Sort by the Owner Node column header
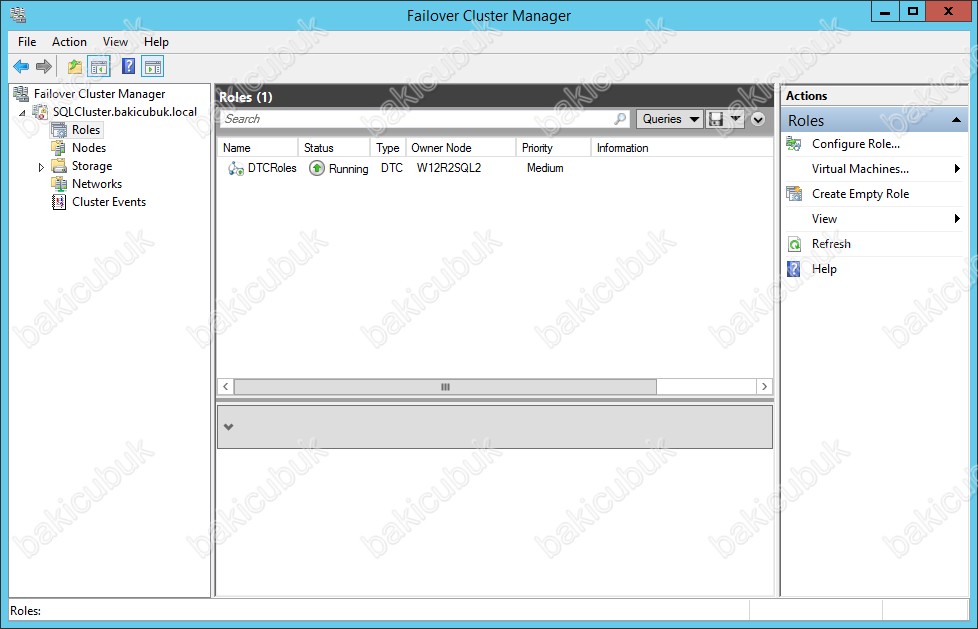Viewport: 978px width, 629px height. coord(461,148)
